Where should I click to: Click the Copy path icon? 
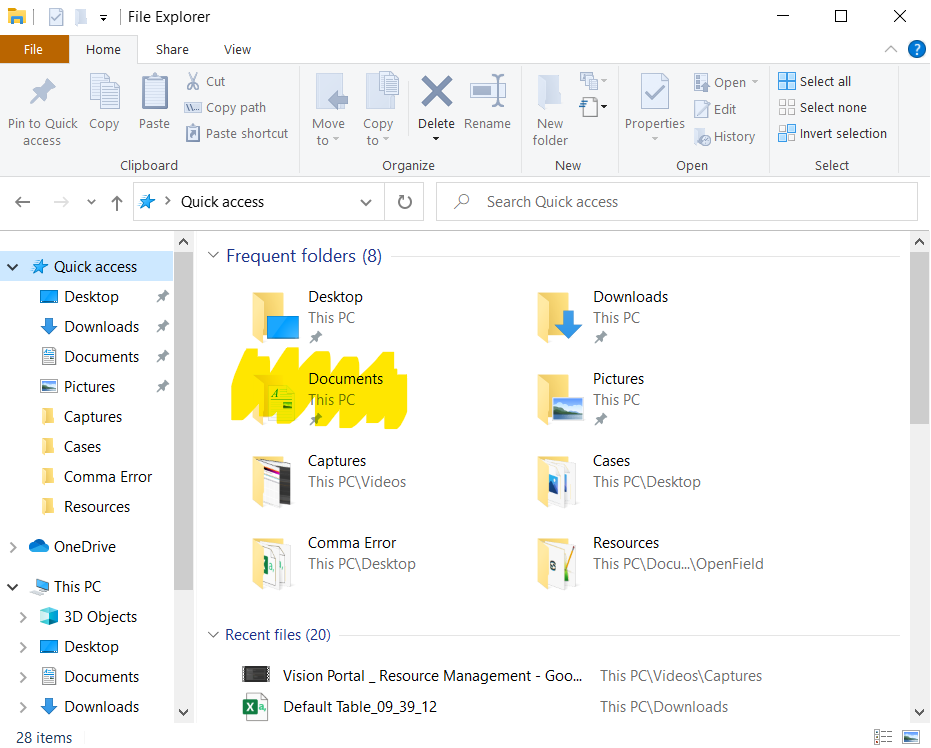193,107
